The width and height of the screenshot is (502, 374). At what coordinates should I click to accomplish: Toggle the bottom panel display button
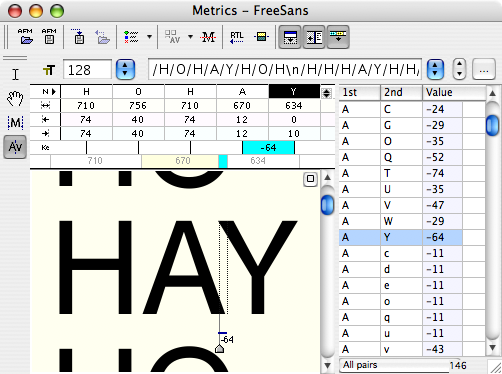[290, 37]
